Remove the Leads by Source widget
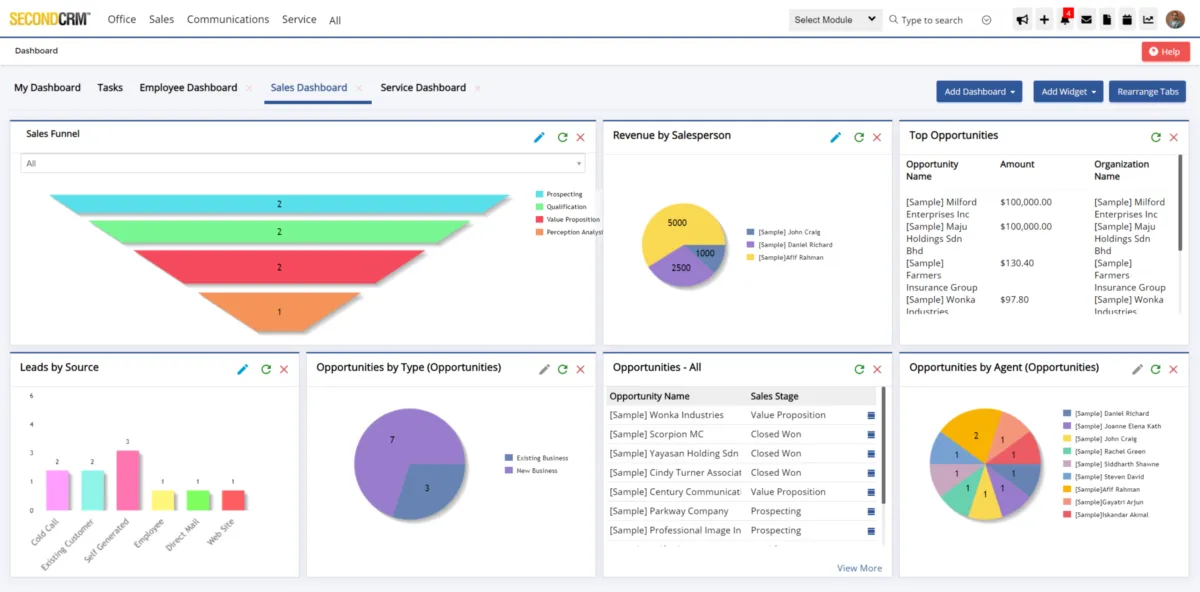 point(284,369)
